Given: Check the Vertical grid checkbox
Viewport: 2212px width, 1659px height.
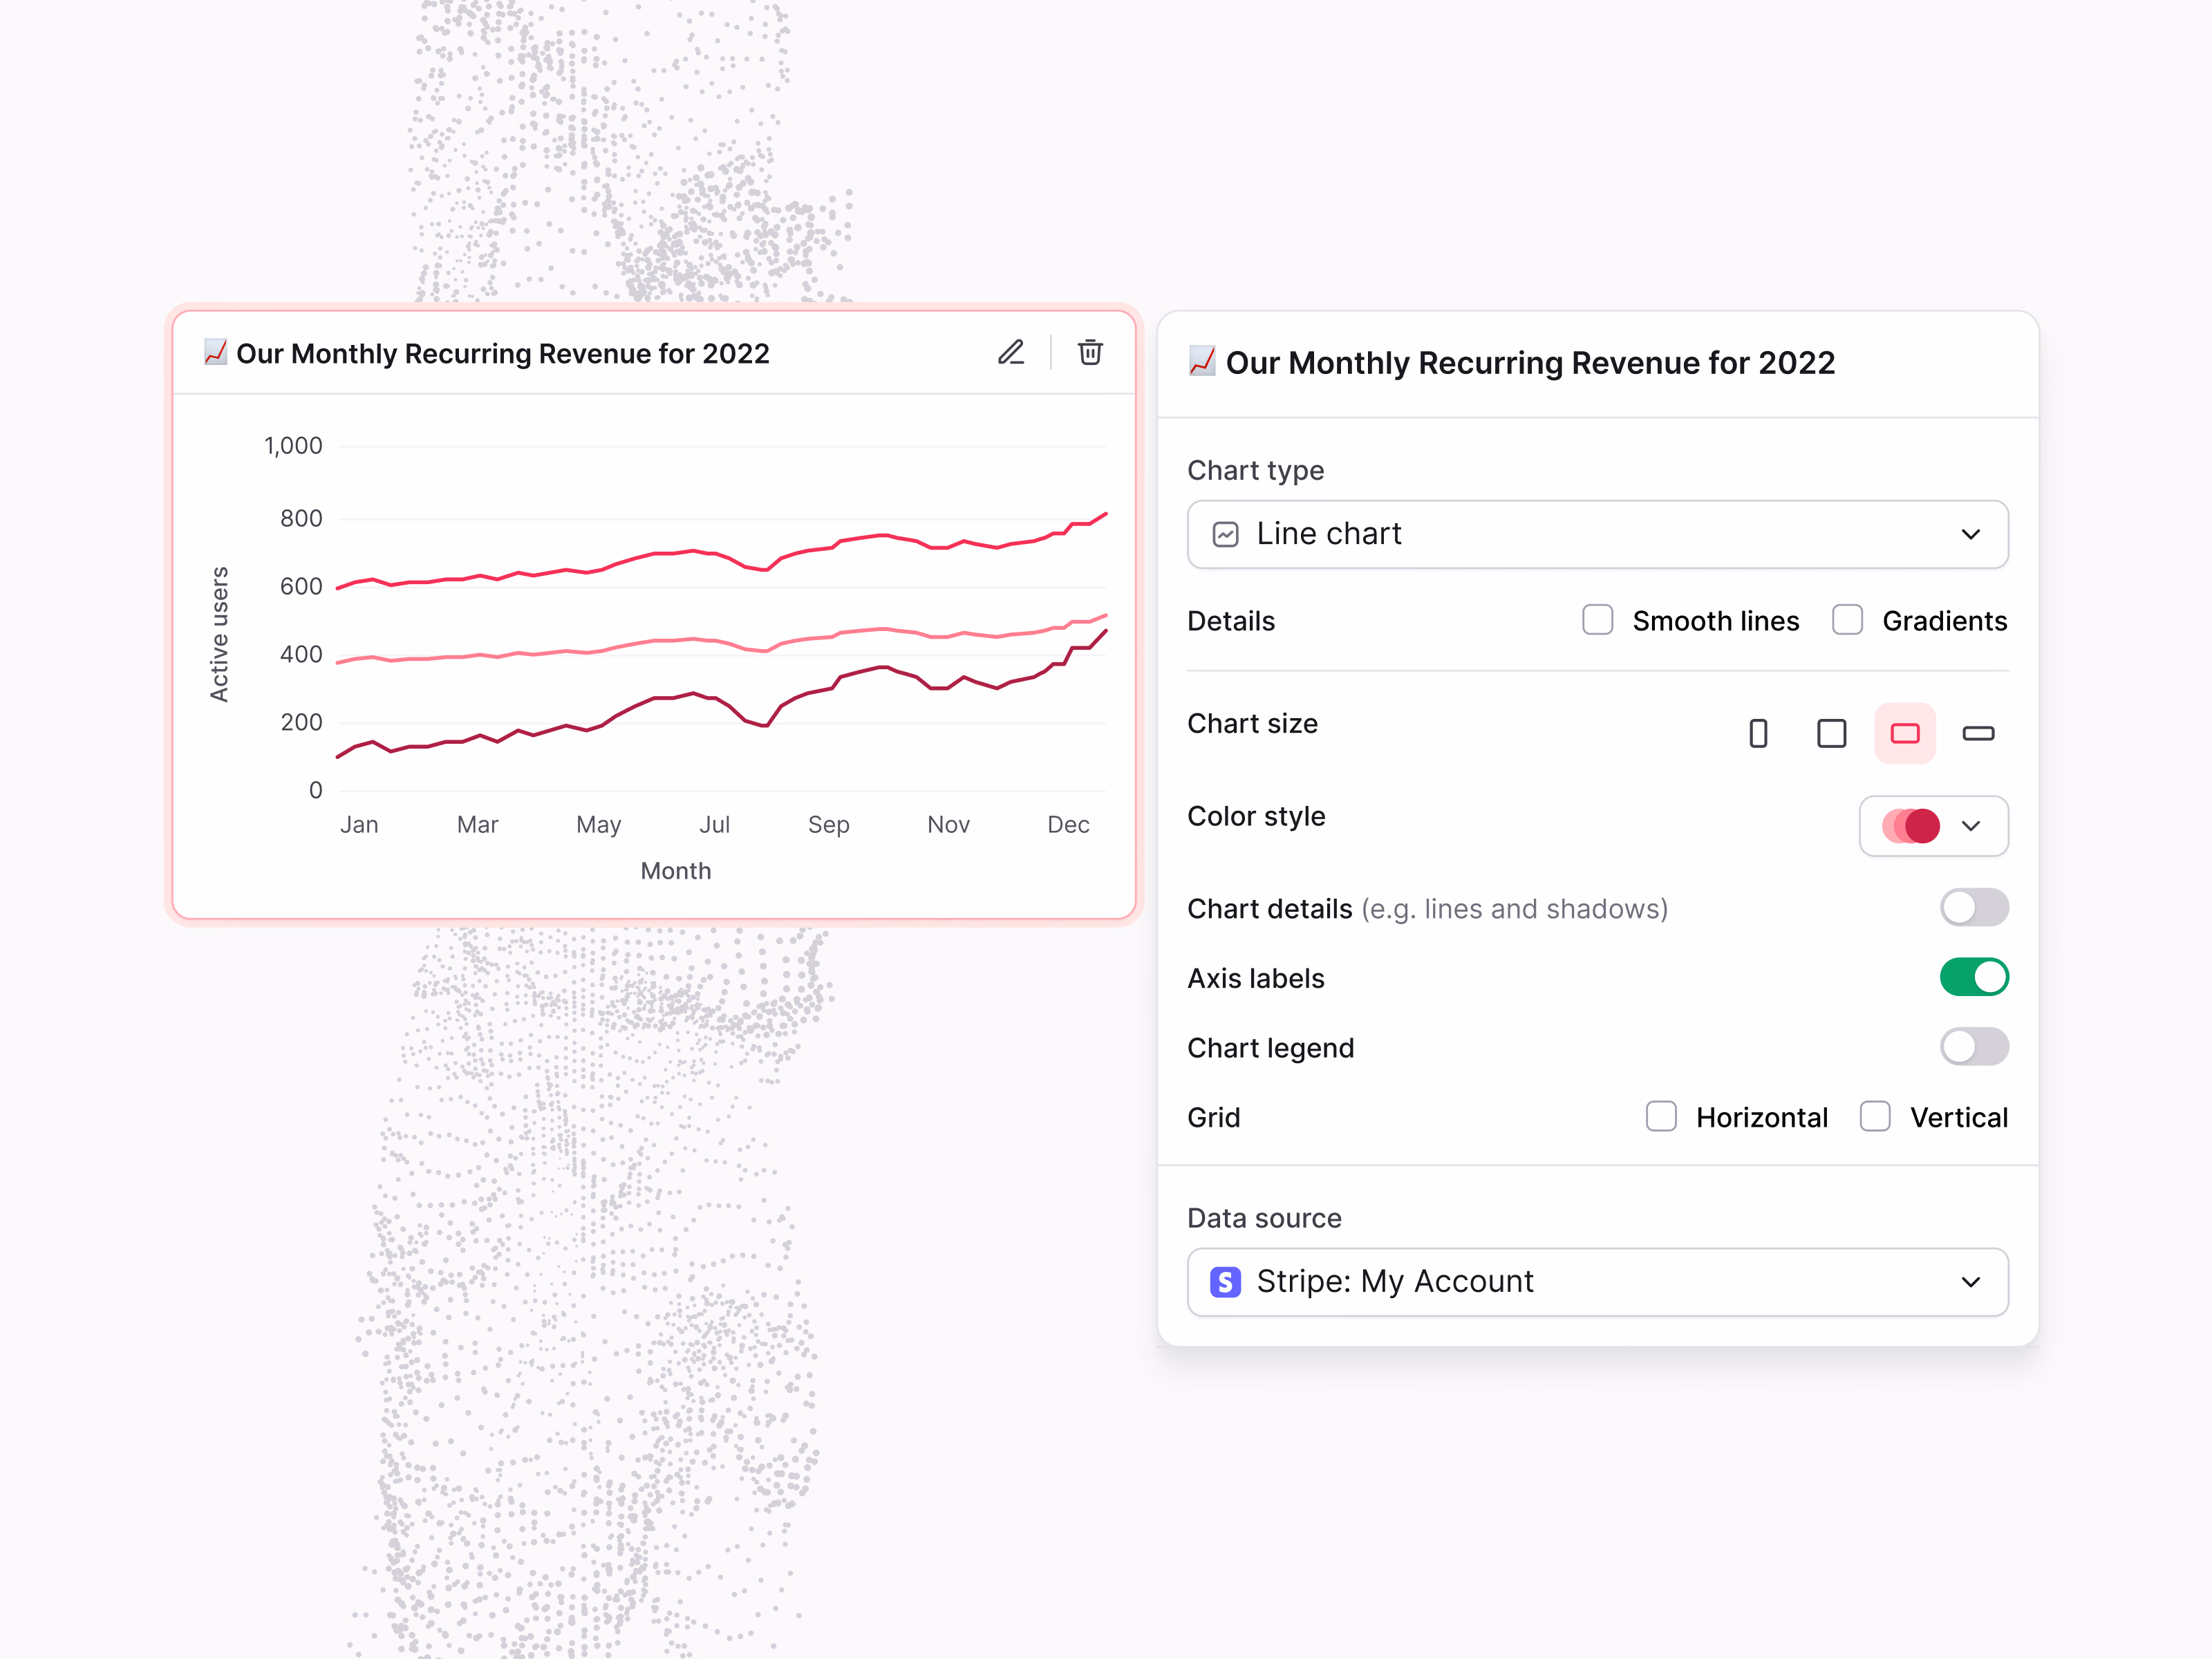Looking at the screenshot, I should coord(1875,1116).
